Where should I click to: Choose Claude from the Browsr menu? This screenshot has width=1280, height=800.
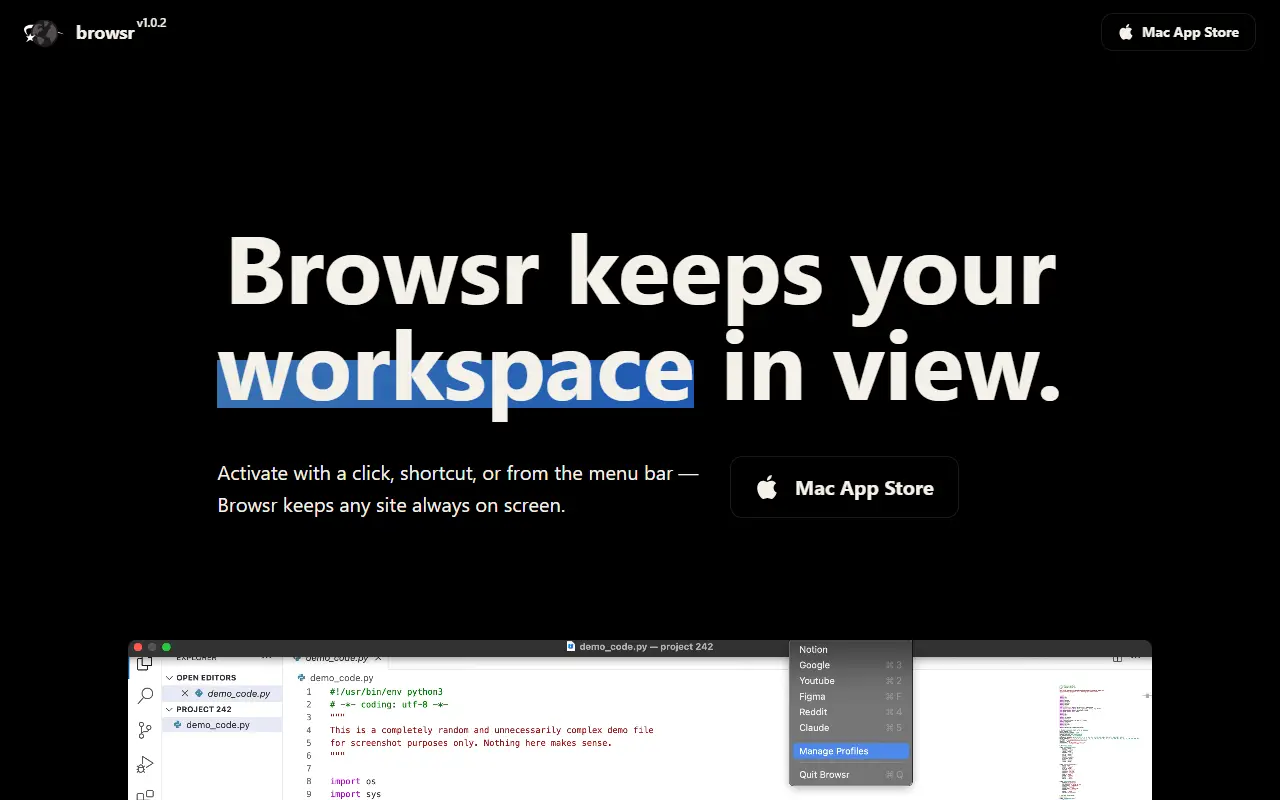[850, 728]
